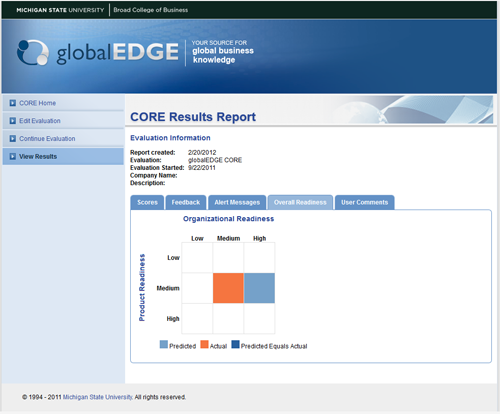Click the evaluation name globalEDGE CORE
The image size is (500, 414).
tap(215, 160)
